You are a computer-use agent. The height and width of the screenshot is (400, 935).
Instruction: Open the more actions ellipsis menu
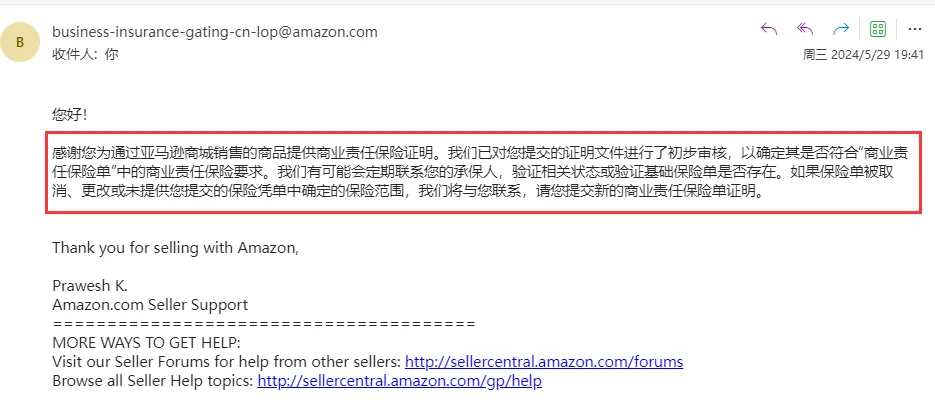tap(915, 29)
